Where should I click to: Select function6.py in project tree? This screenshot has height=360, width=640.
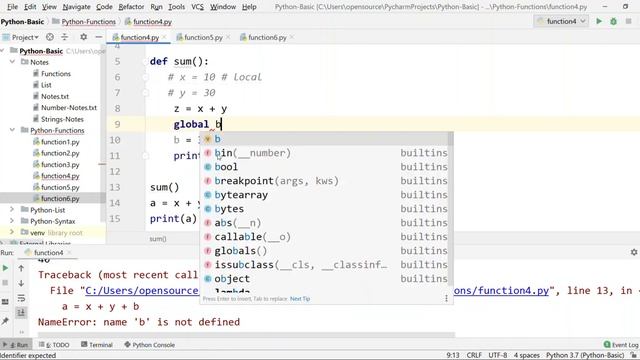pos(60,198)
